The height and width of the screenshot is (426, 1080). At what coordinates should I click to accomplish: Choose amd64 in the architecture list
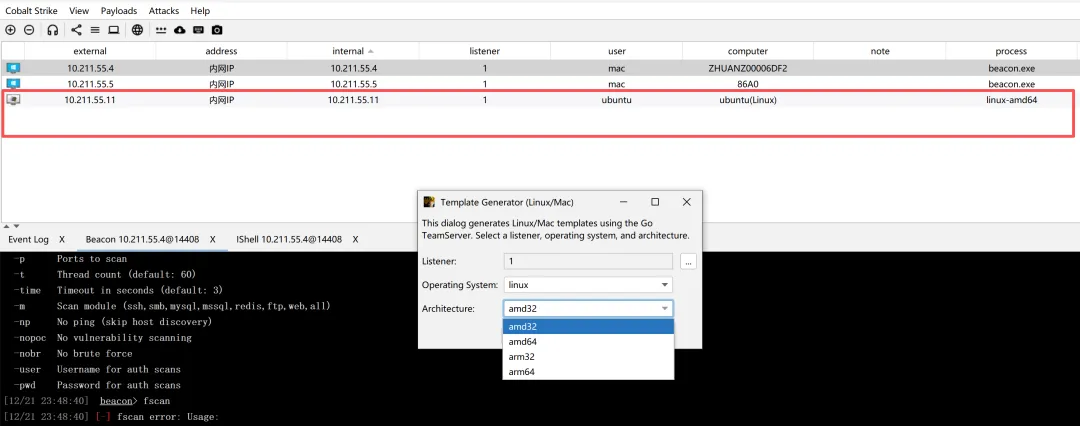point(588,342)
